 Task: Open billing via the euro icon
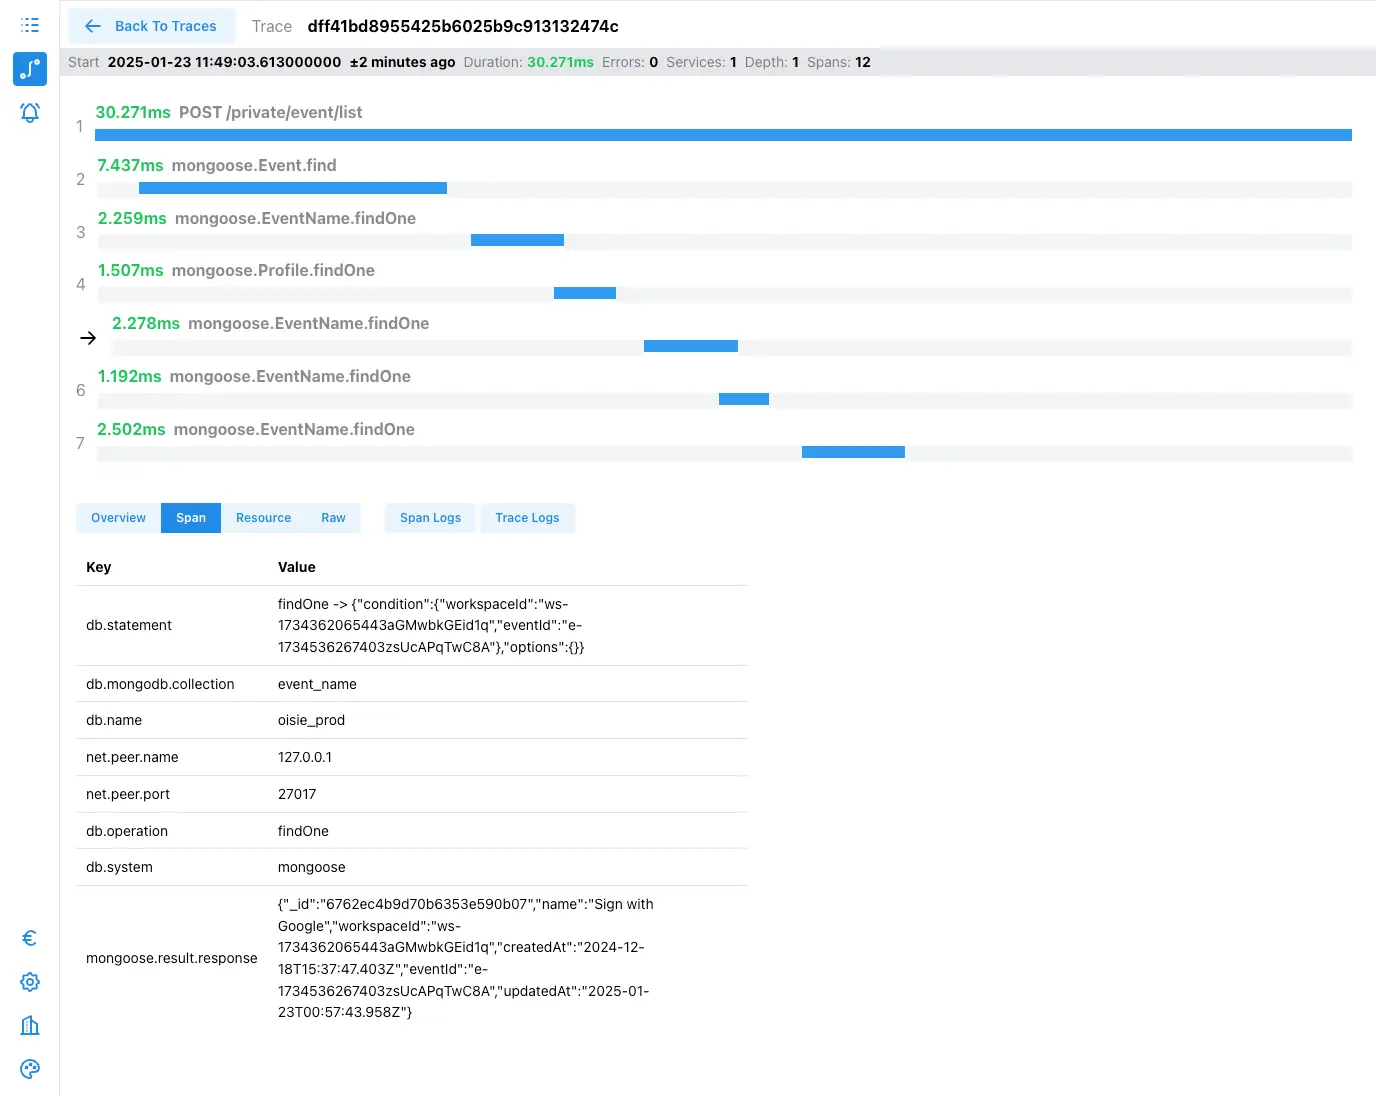click(x=29, y=938)
